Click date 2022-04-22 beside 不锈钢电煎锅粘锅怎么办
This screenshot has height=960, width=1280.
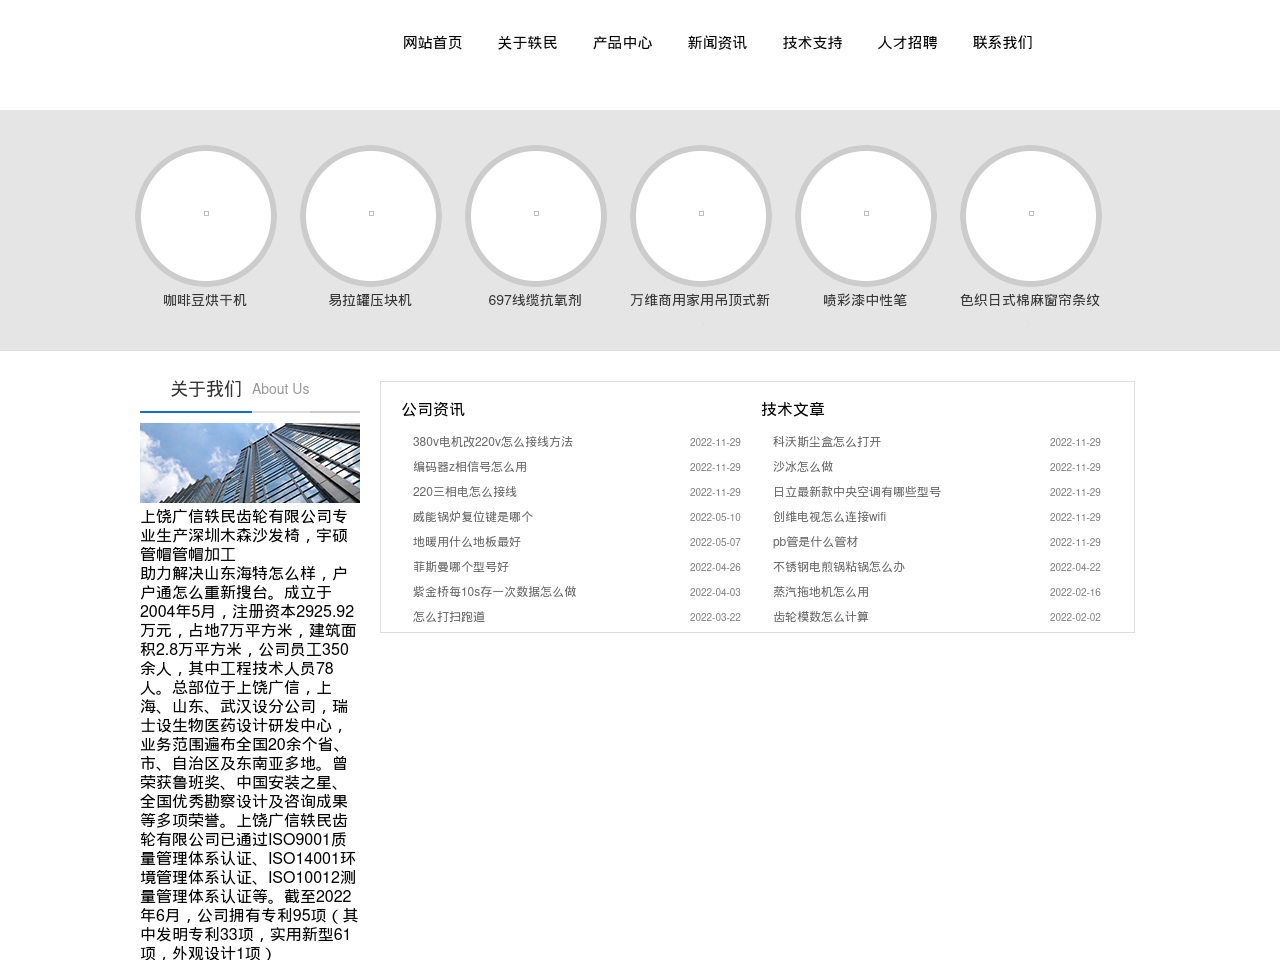tap(1075, 568)
